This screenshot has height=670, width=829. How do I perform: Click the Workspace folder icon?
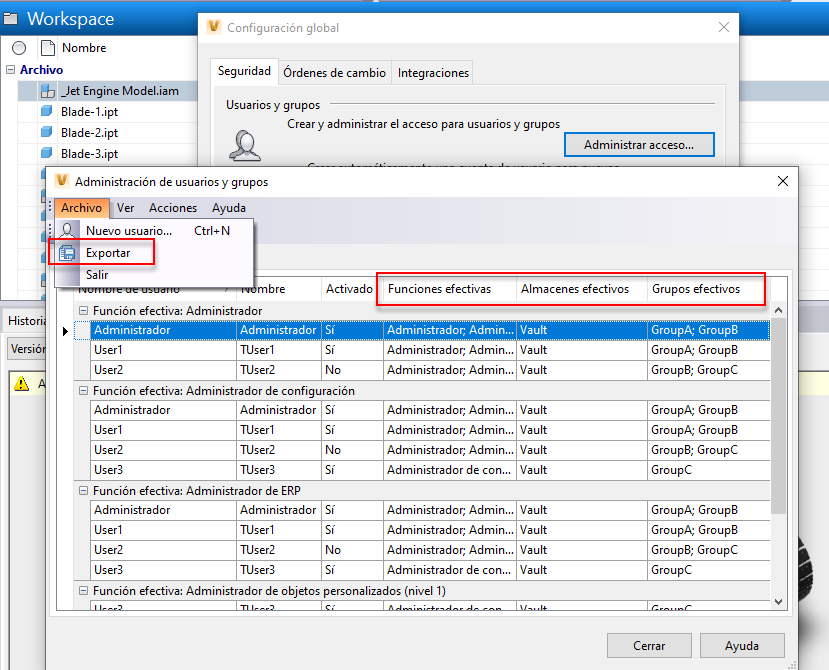pos(11,19)
